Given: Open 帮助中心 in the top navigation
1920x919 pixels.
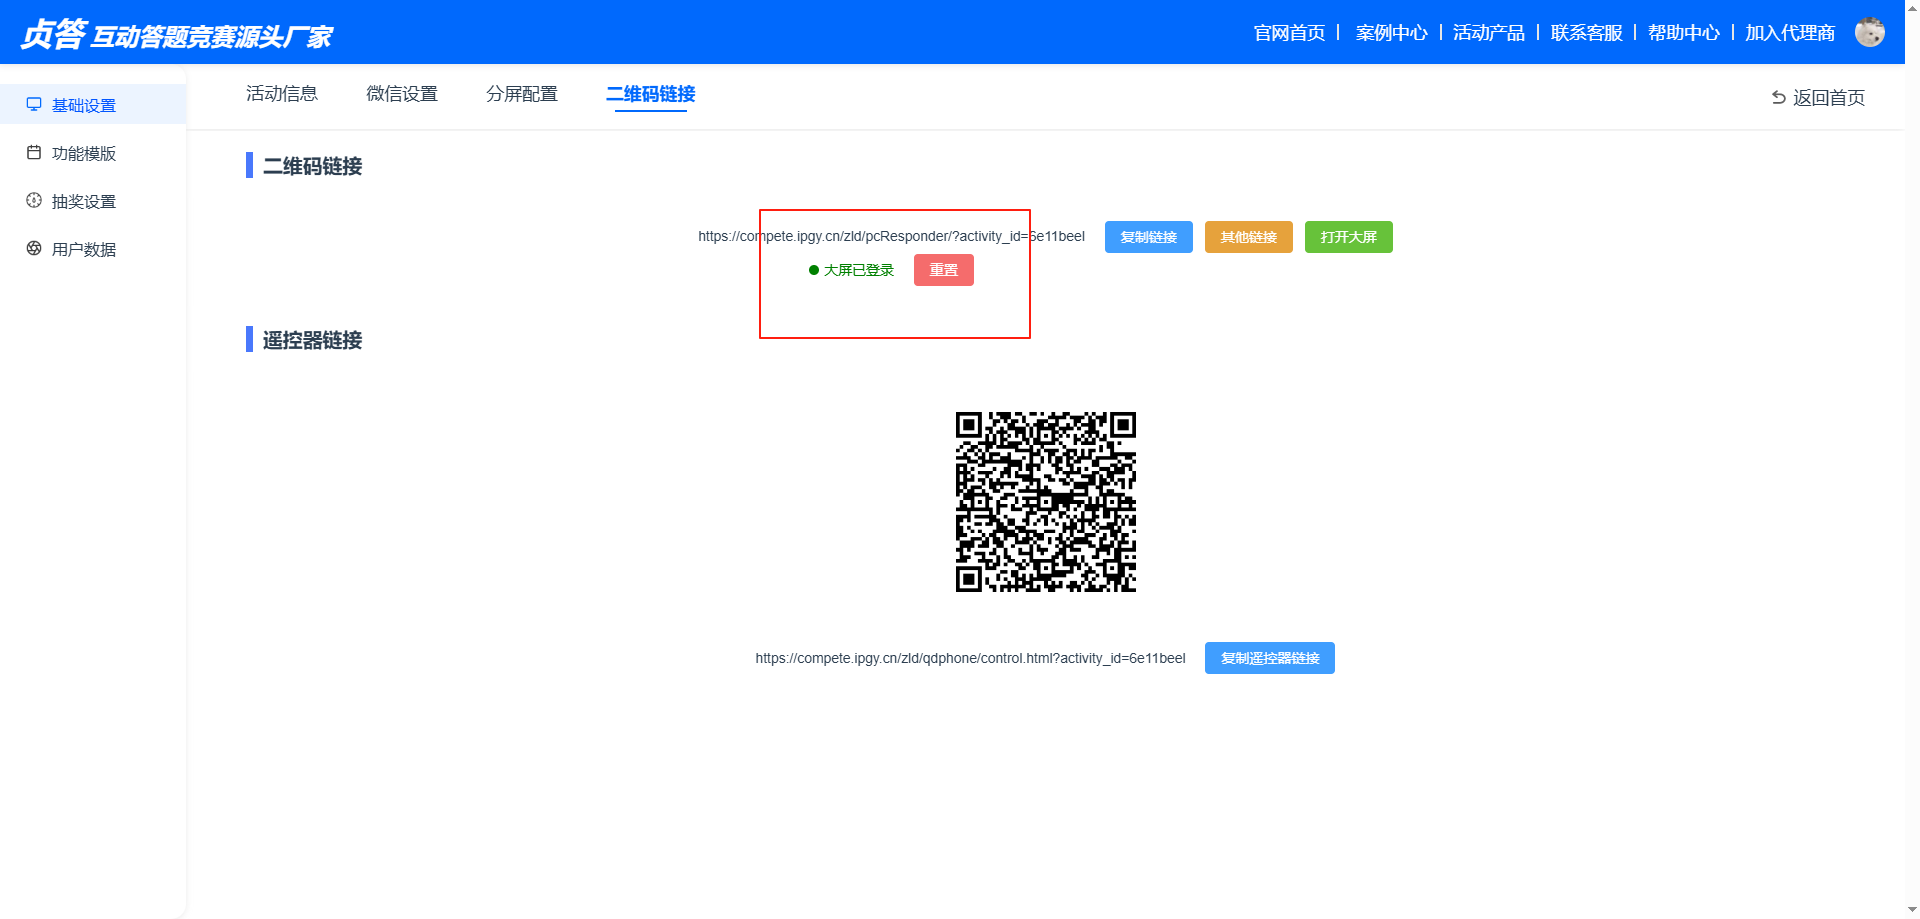Looking at the screenshot, I should pos(1684,33).
